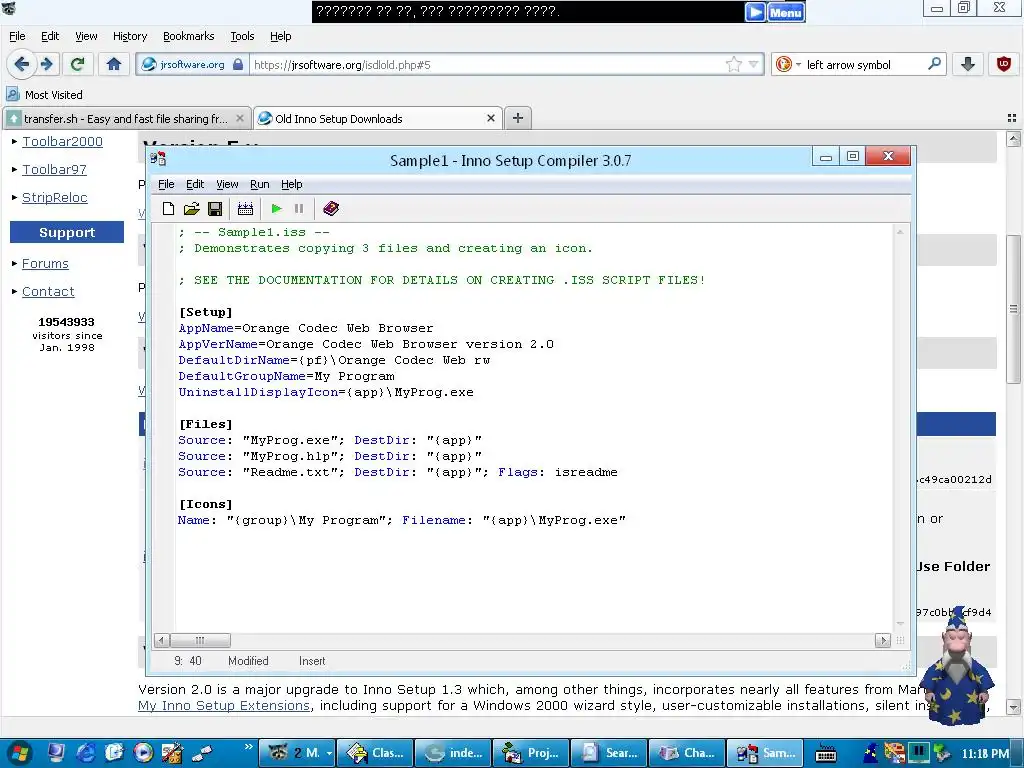The height and width of the screenshot is (768, 1024).
Task: Go back with the browser back arrow
Action: [x=22, y=64]
